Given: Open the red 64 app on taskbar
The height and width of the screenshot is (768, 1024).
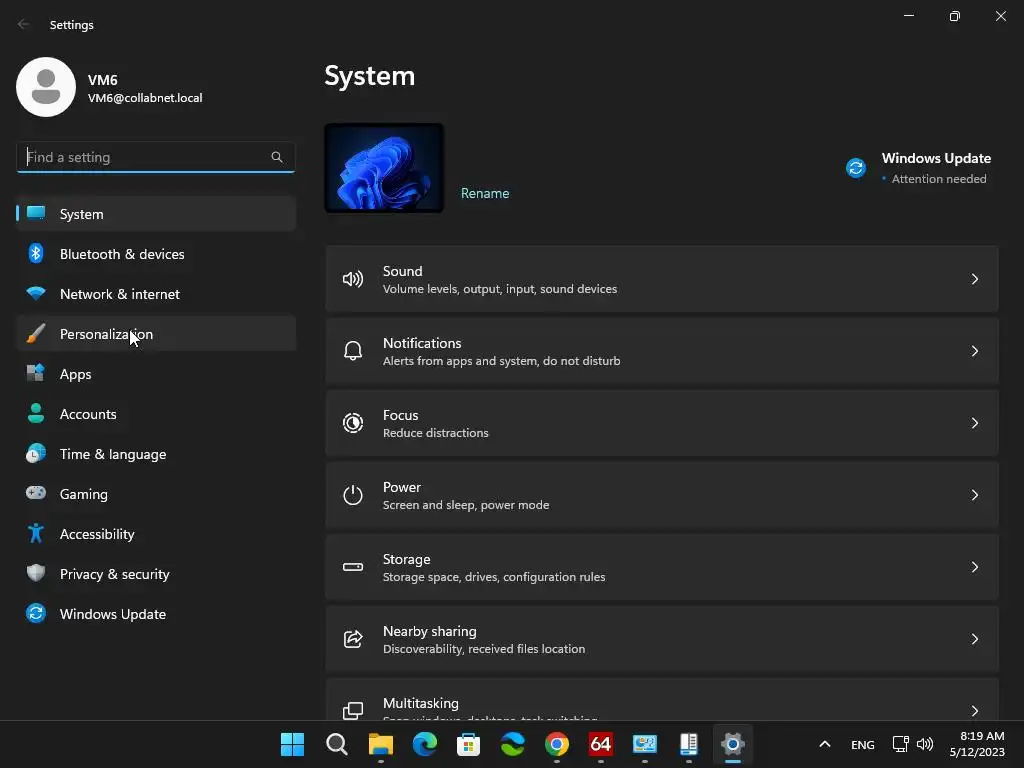Looking at the screenshot, I should (600, 744).
